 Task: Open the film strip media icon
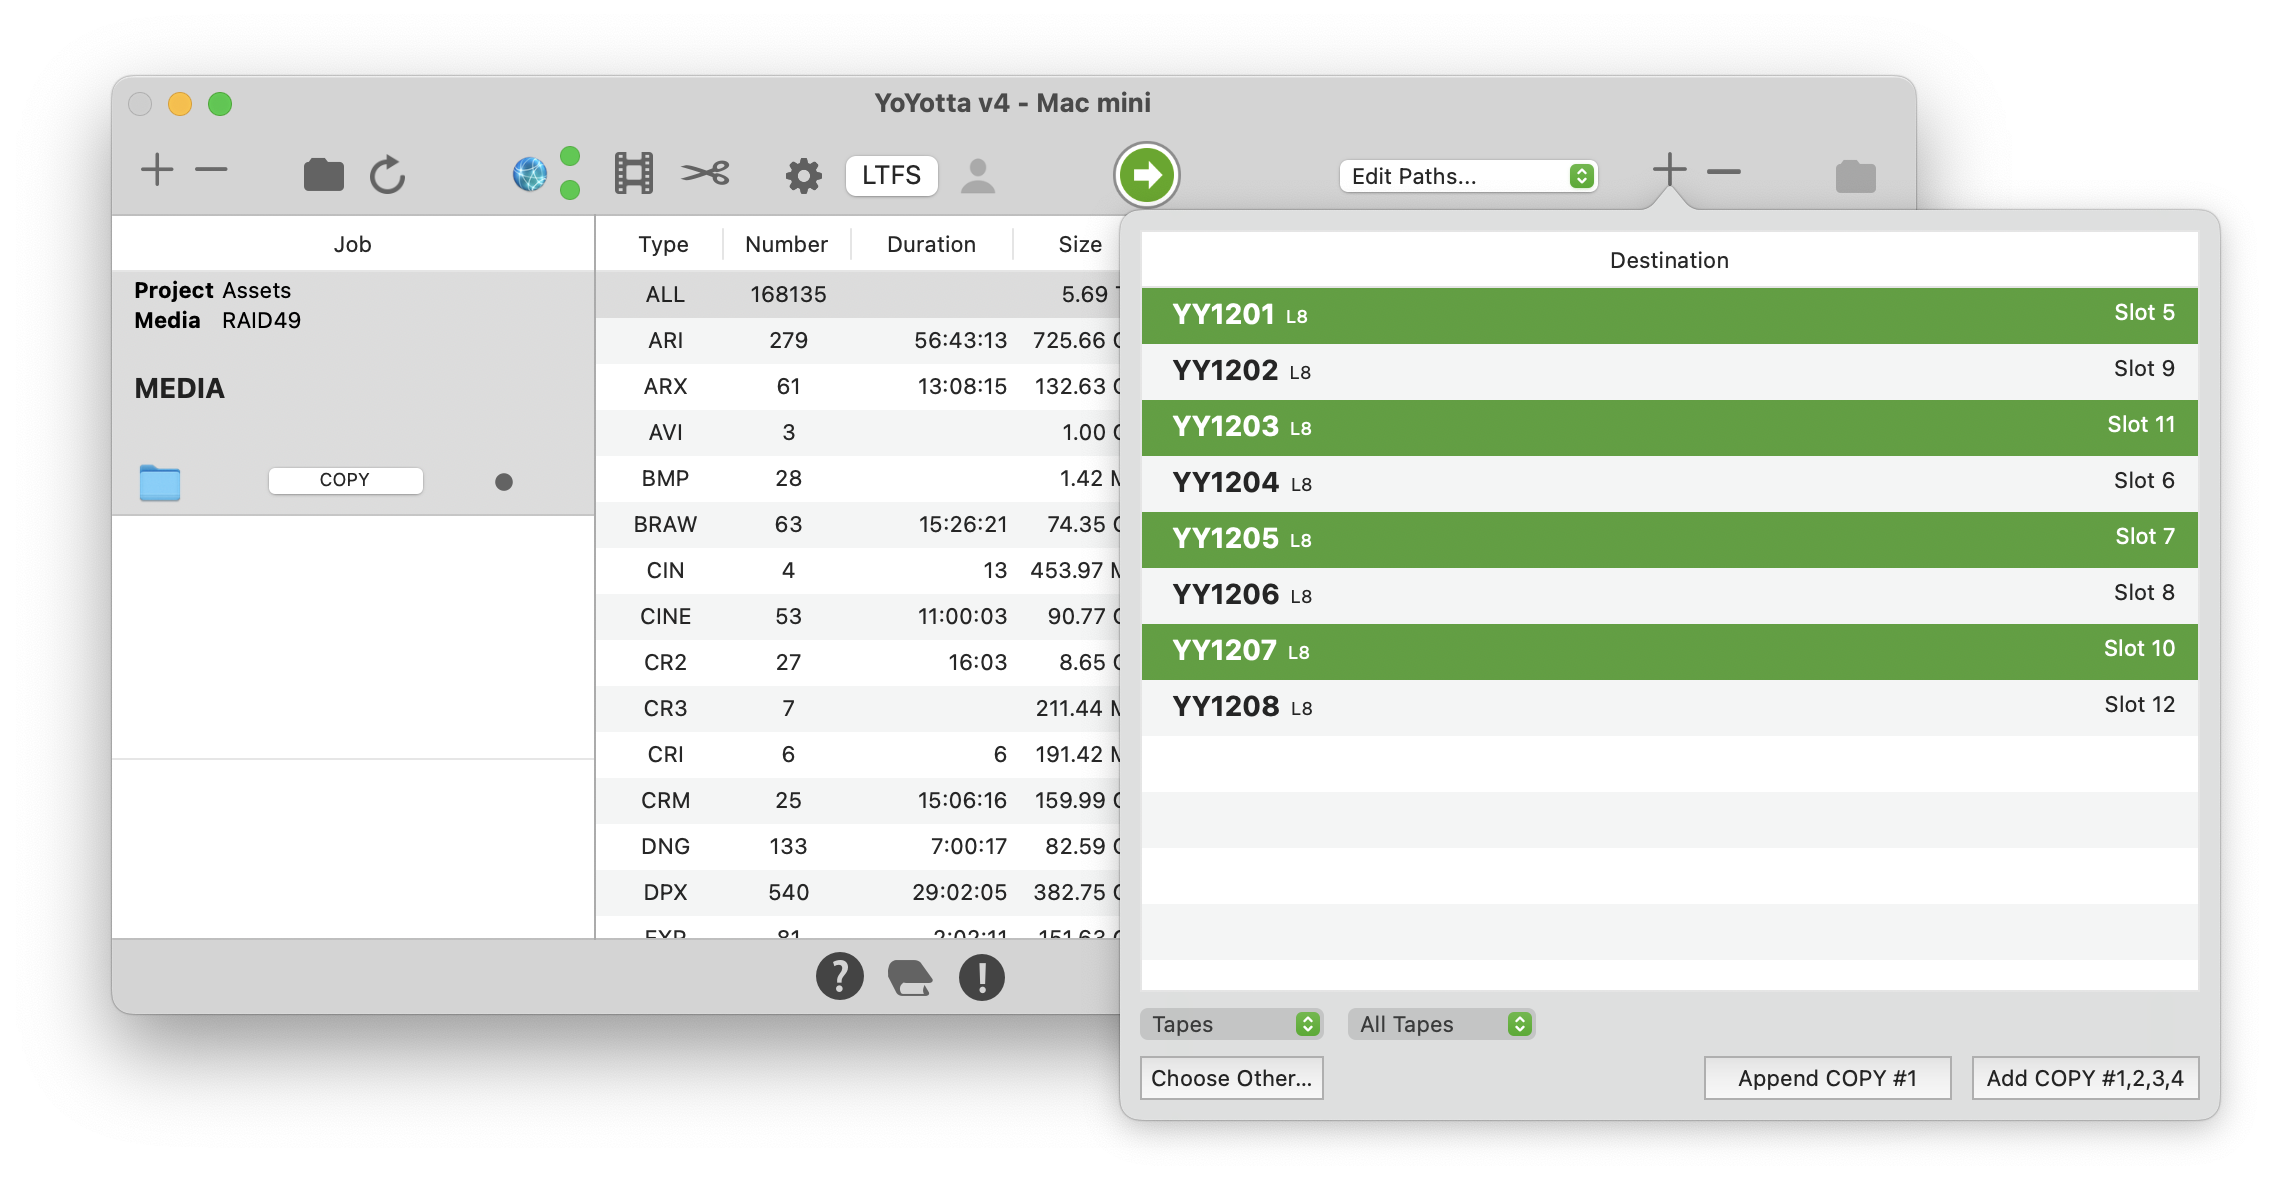634,174
